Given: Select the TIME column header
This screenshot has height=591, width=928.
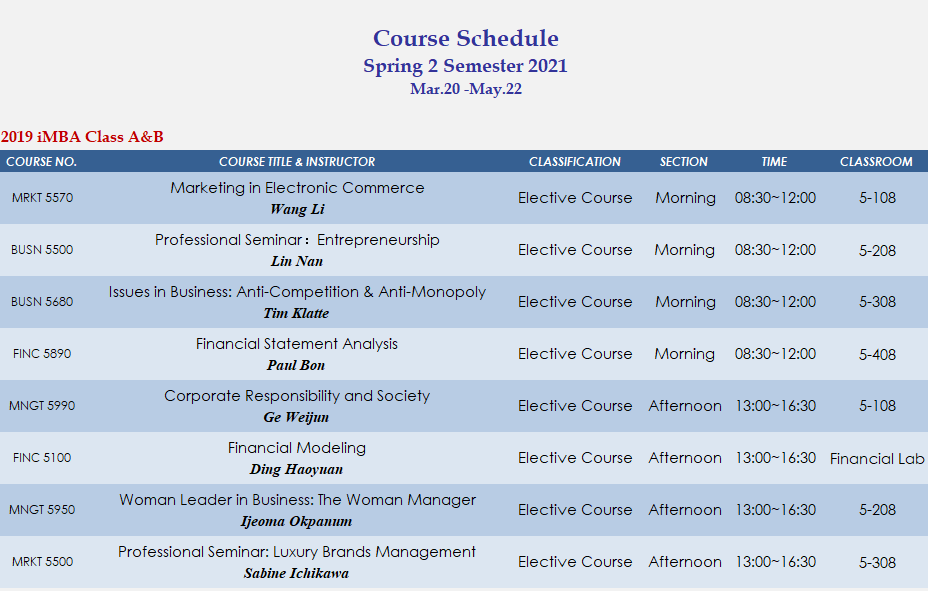Looking at the screenshot, I should 774,162.
